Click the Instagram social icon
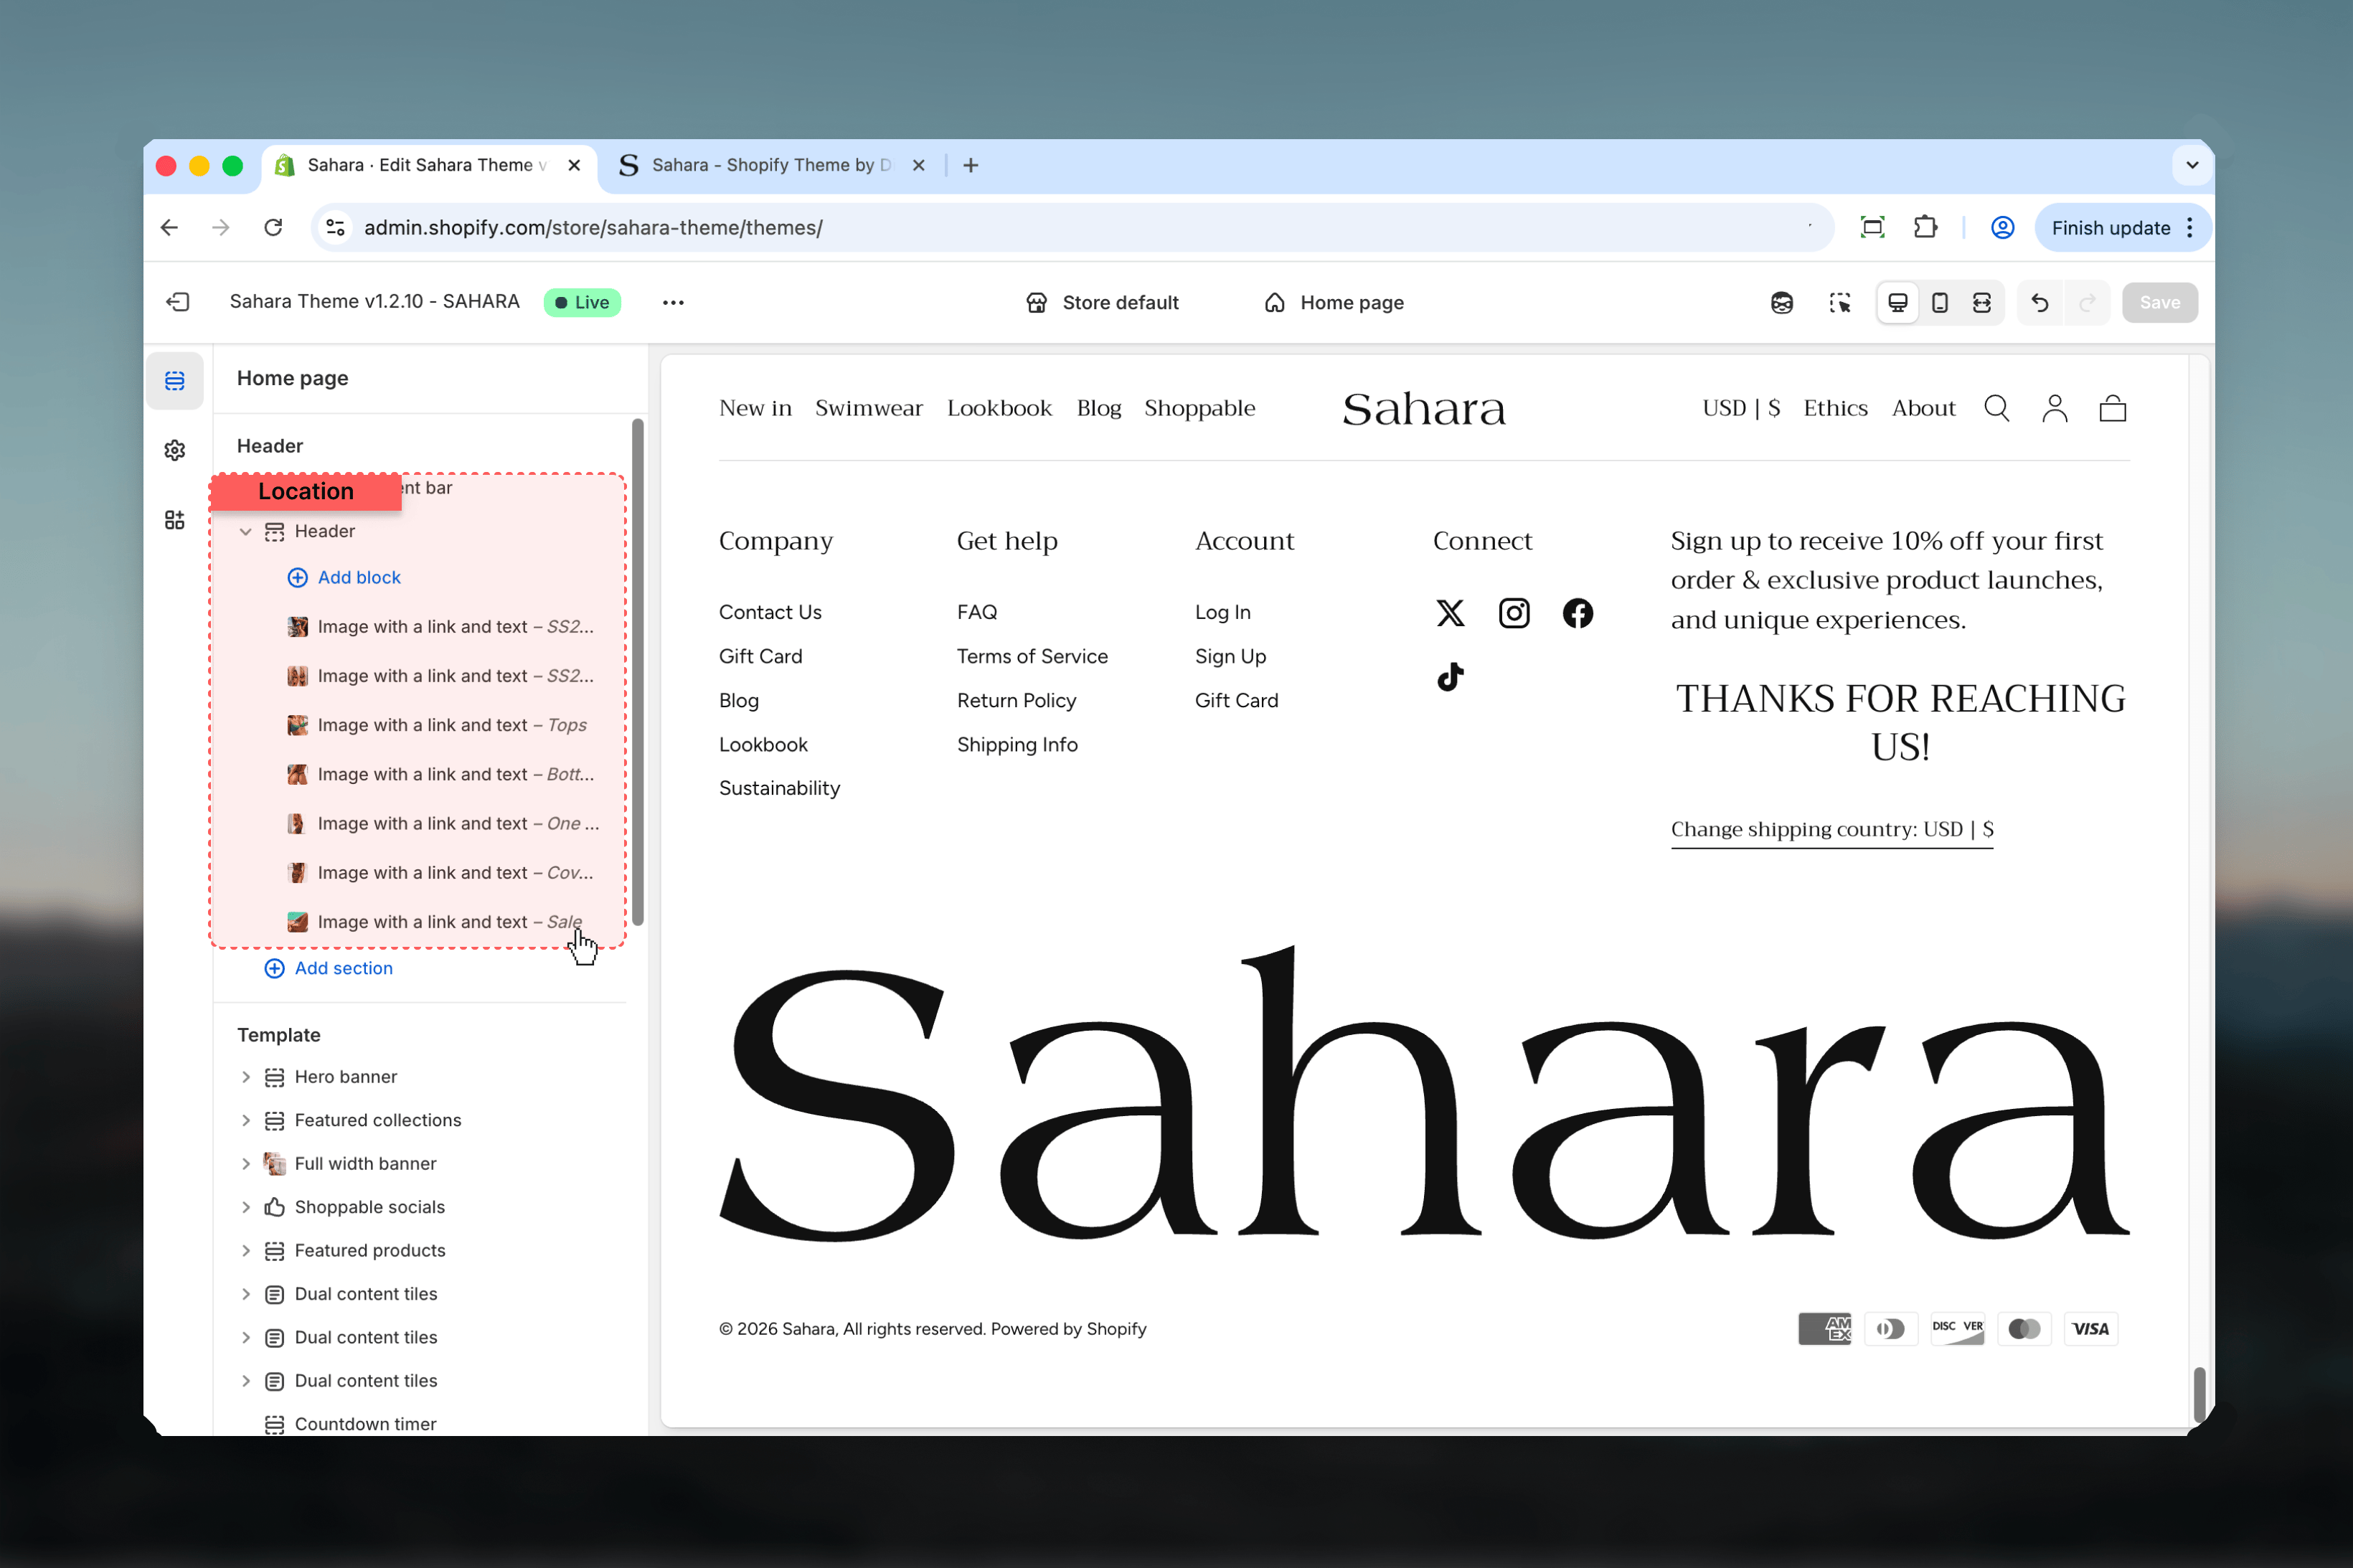Image resolution: width=2353 pixels, height=1568 pixels. [1514, 613]
